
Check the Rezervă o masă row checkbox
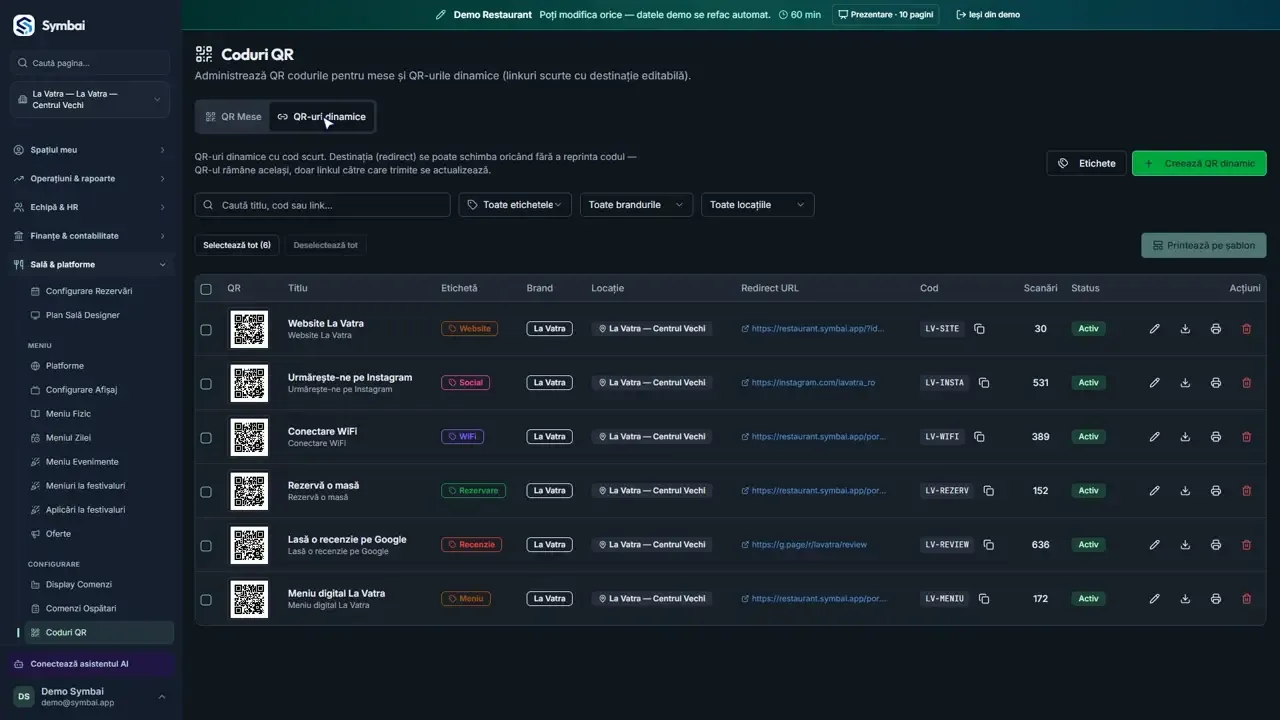[206, 492]
